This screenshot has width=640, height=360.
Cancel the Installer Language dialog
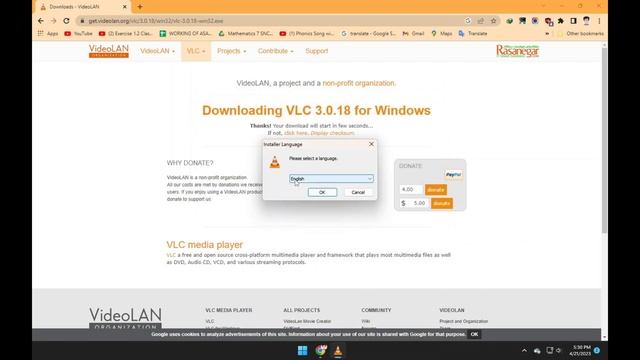(358, 192)
